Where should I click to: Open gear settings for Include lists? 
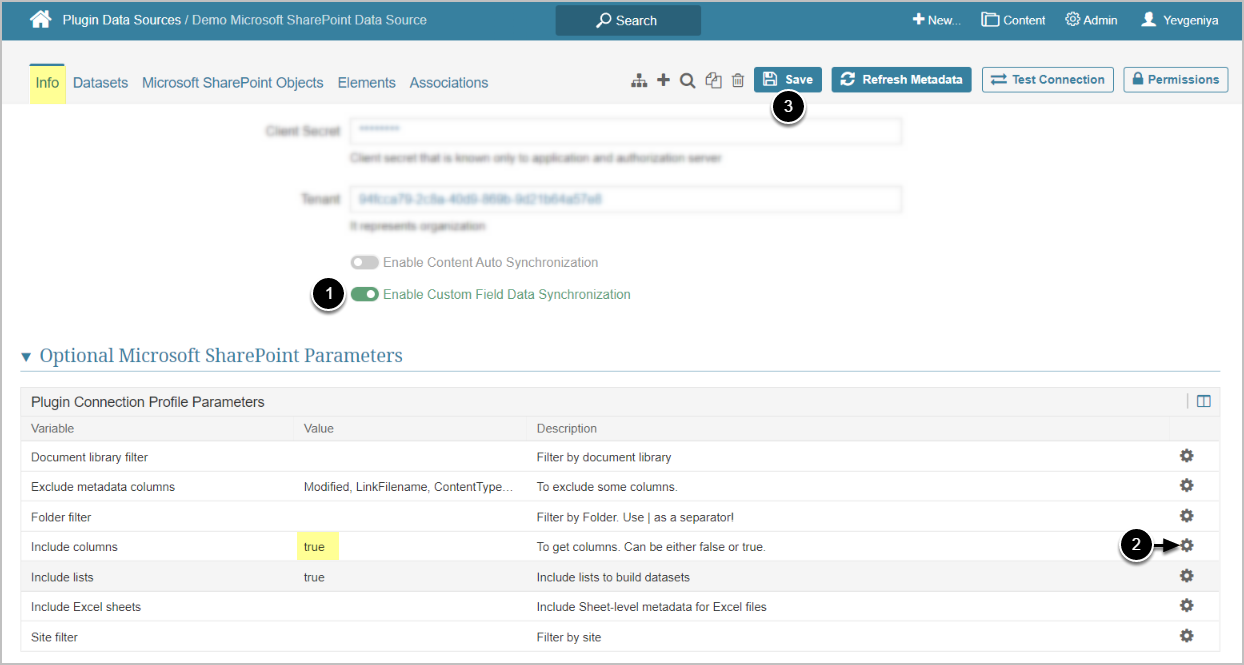pos(1186,576)
